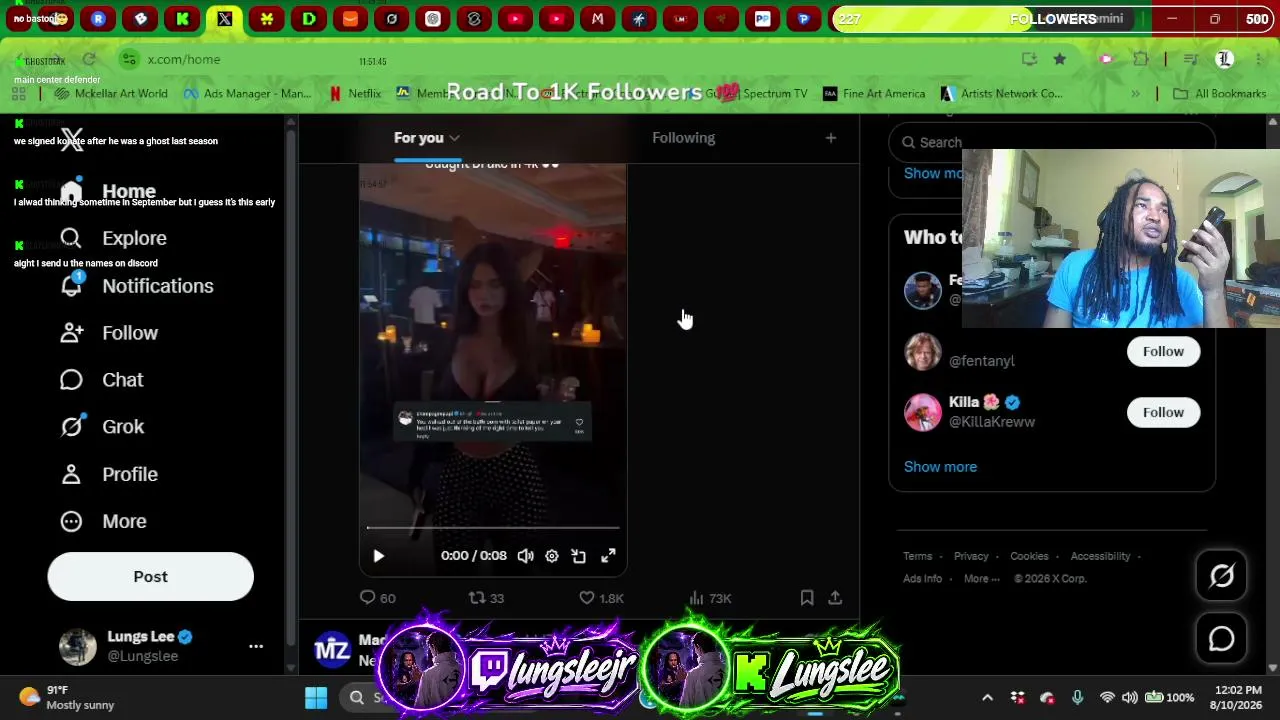
Task: Click the Notifications bell icon
Action: [x=71, y=286]
